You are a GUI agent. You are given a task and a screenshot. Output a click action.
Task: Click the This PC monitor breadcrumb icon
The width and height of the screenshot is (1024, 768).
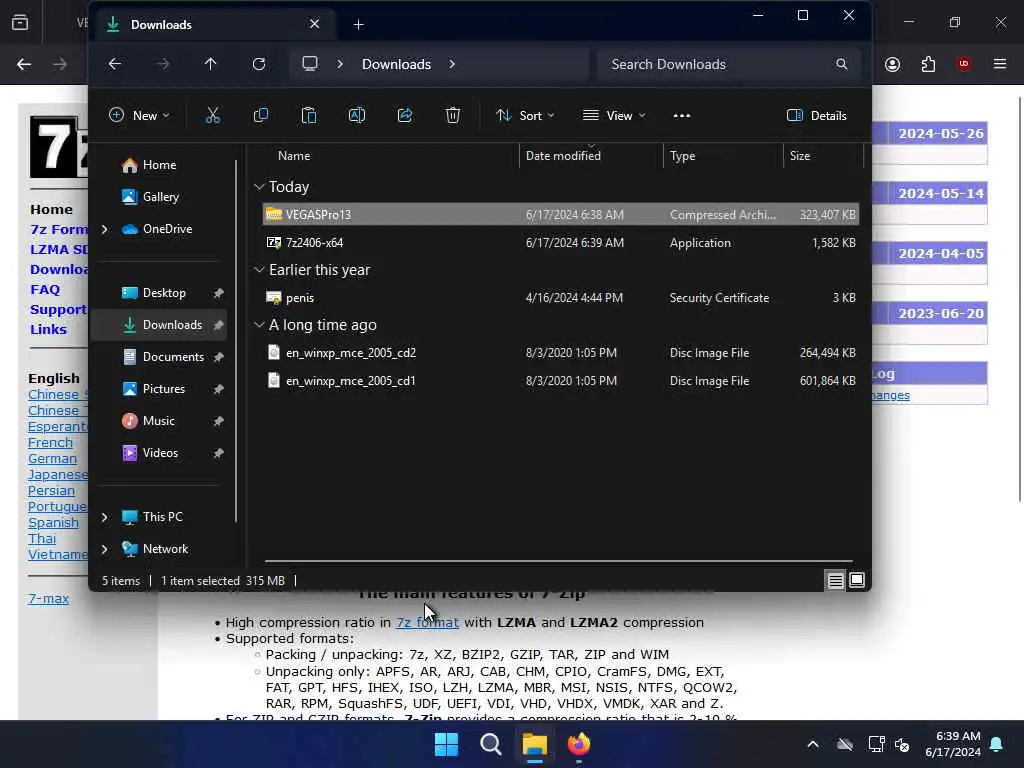tap(310, 64)
